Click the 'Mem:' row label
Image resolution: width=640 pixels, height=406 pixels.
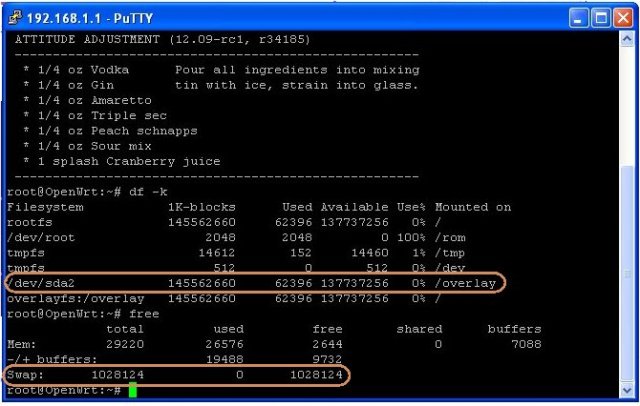coord(23,345)
